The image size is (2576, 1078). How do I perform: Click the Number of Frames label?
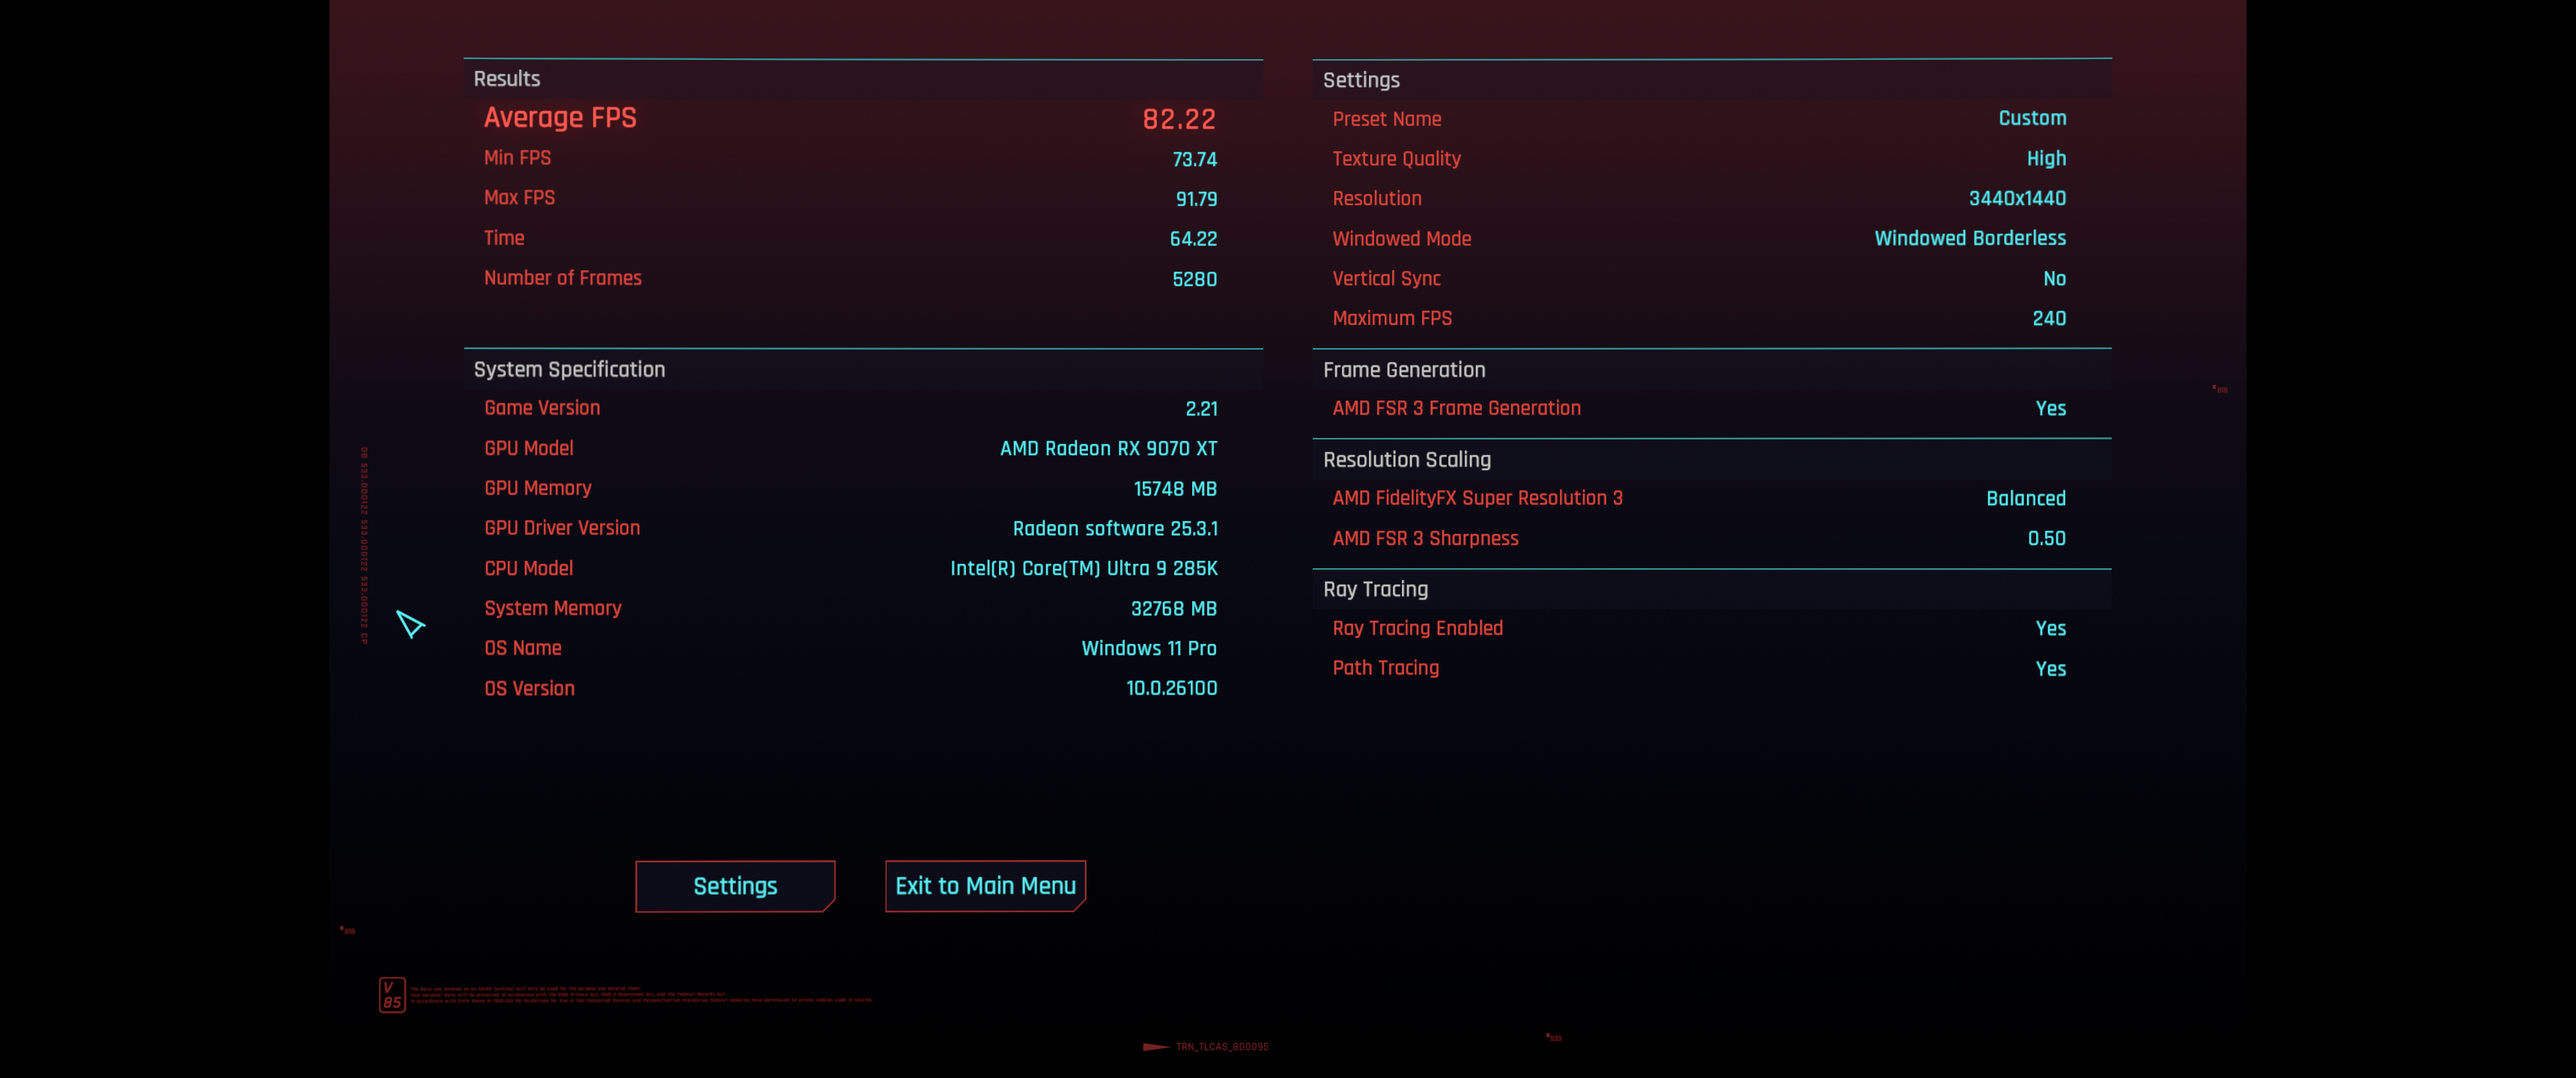(x=563, y=278)
